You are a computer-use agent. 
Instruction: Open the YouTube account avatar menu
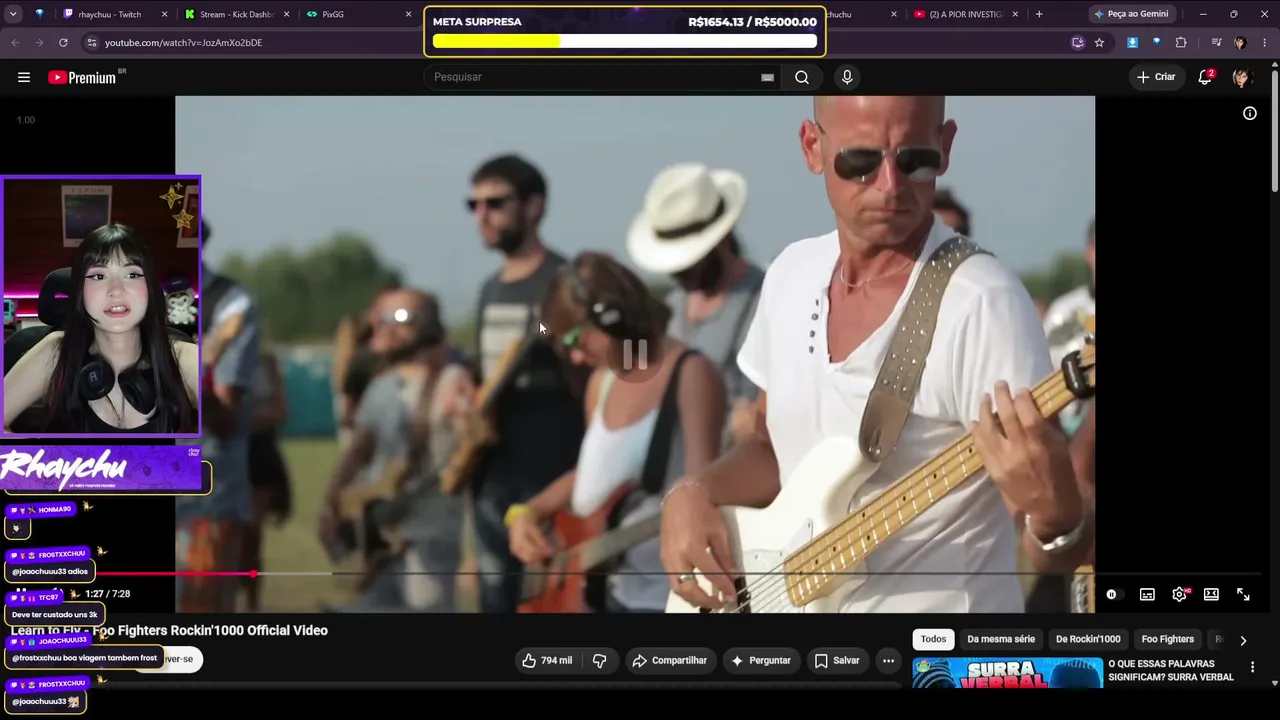(1242, 77)
